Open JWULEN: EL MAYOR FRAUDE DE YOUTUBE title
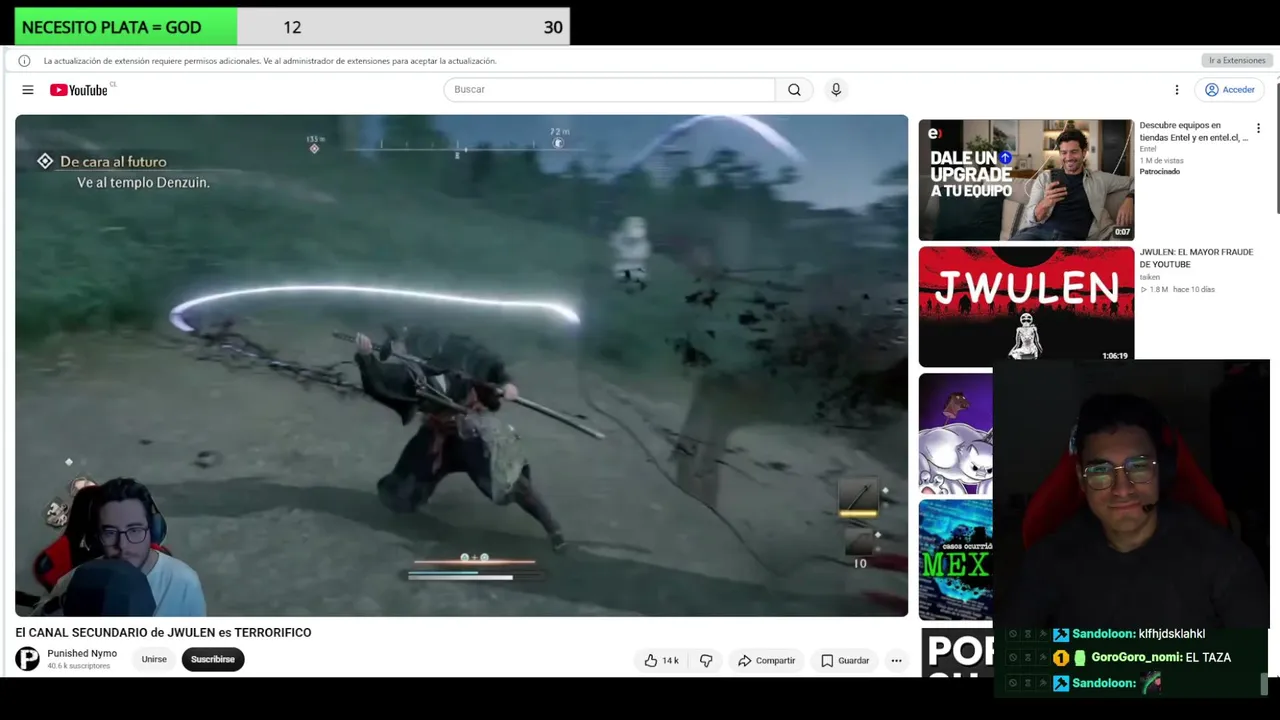The image size is (1280, 720). [1196, 258]
